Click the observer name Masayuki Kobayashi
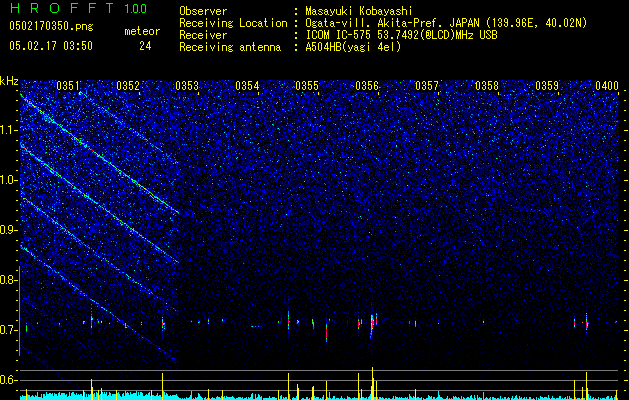The width and height of the screenshot is (629, 400). pyautogui.click(x=359, y=11)
